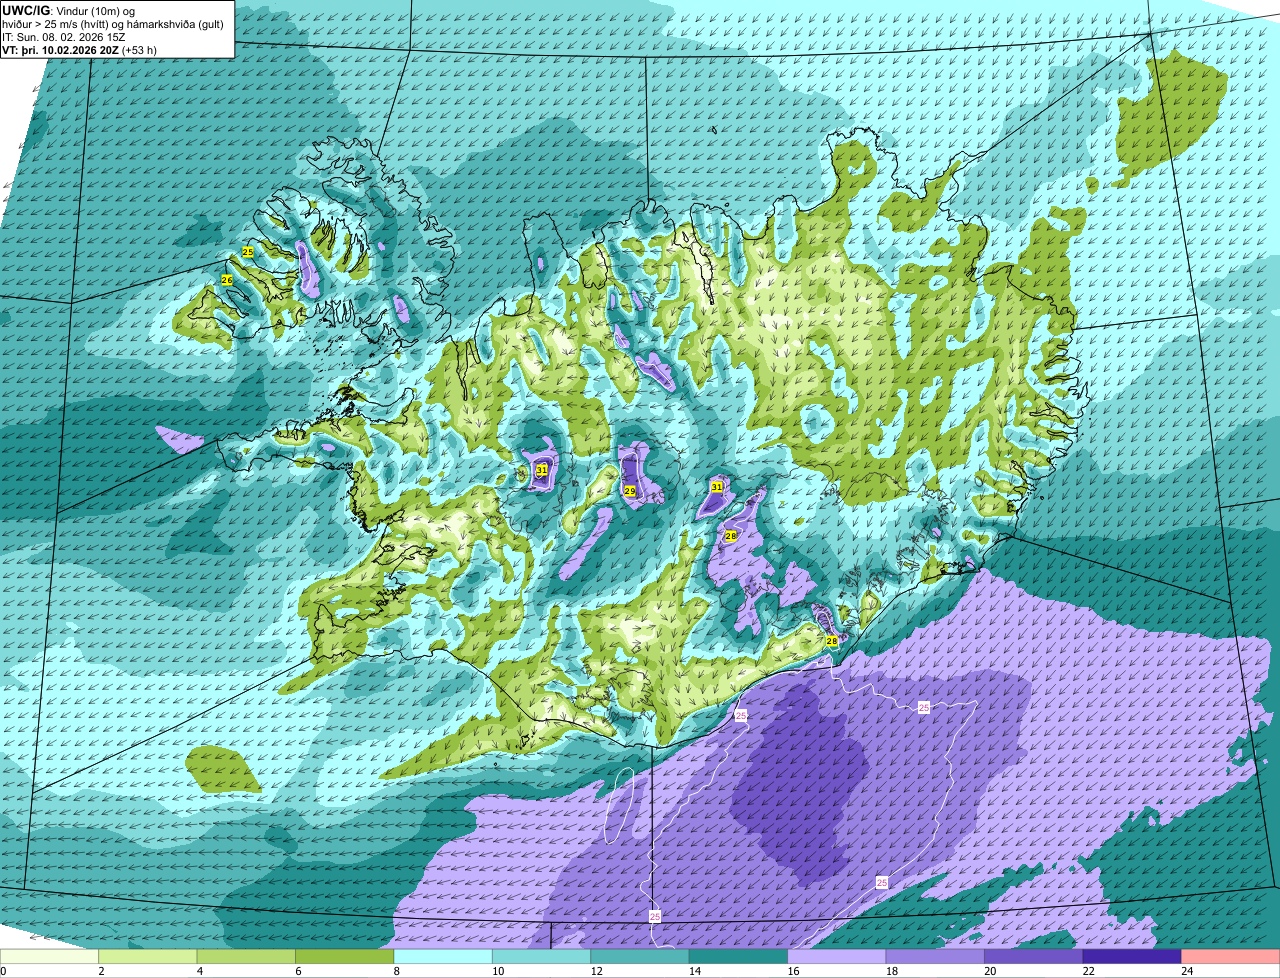Pick the dark teal 14–16 m/s legend swatch
This screenshot has width=1280, height=978.
[738, 956]
